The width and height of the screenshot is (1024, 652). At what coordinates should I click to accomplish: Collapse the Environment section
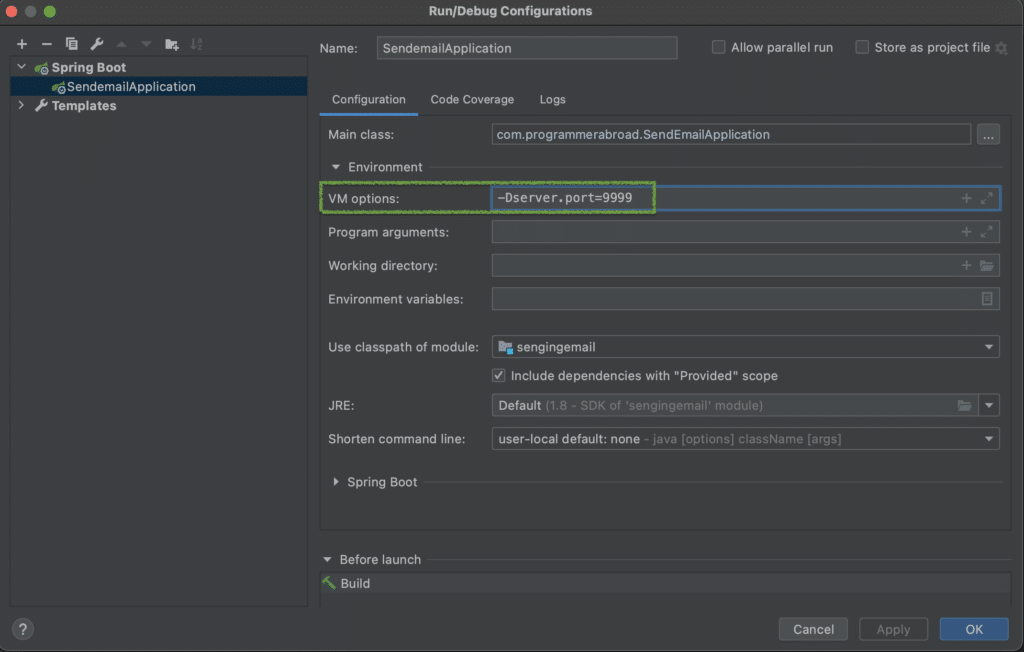click(336, 166)
